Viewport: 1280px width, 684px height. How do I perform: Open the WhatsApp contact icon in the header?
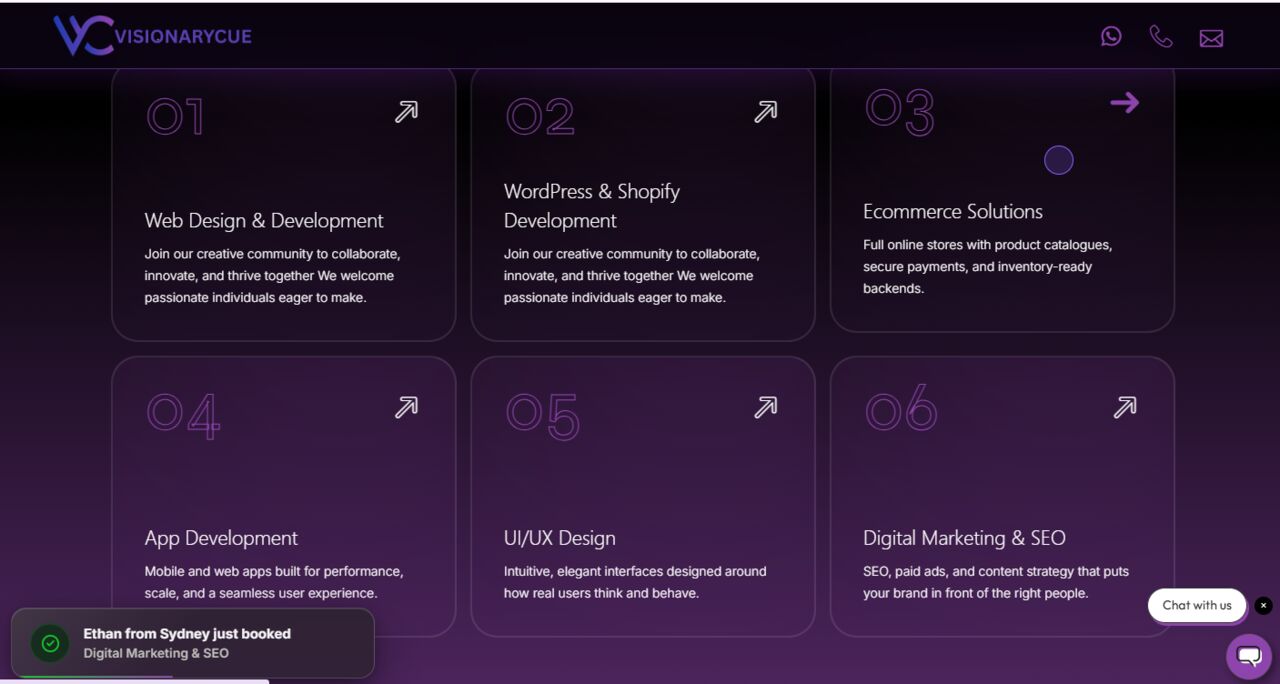pos(1111,37)
